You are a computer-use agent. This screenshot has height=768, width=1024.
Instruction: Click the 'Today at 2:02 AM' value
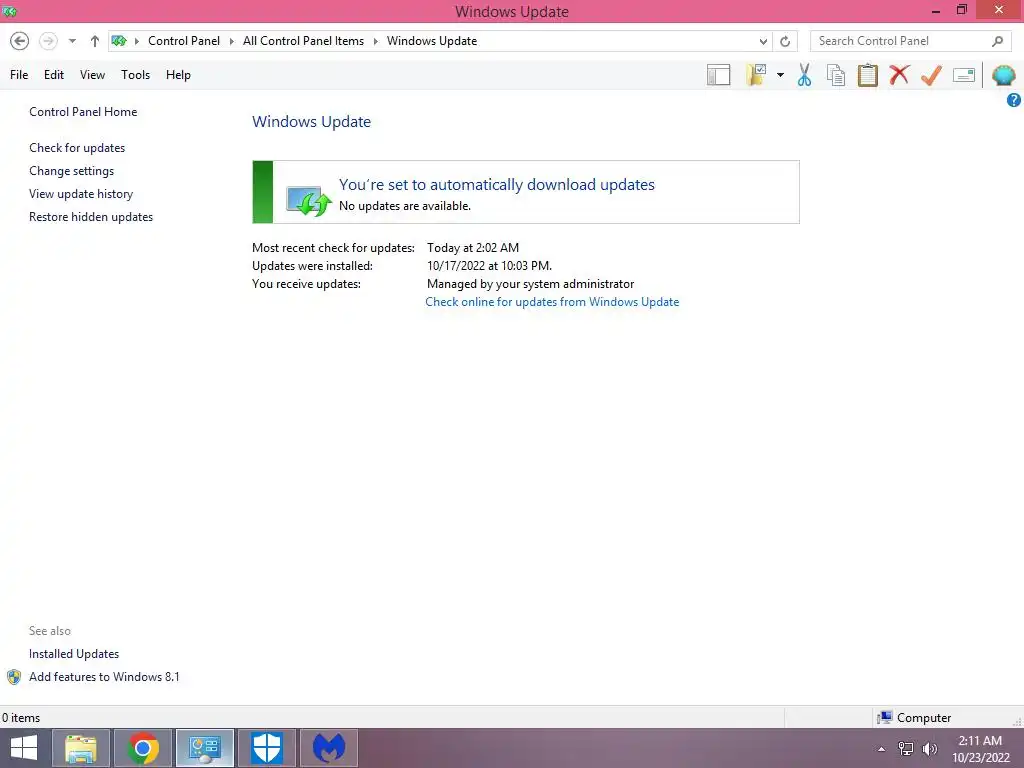[473, 248]
